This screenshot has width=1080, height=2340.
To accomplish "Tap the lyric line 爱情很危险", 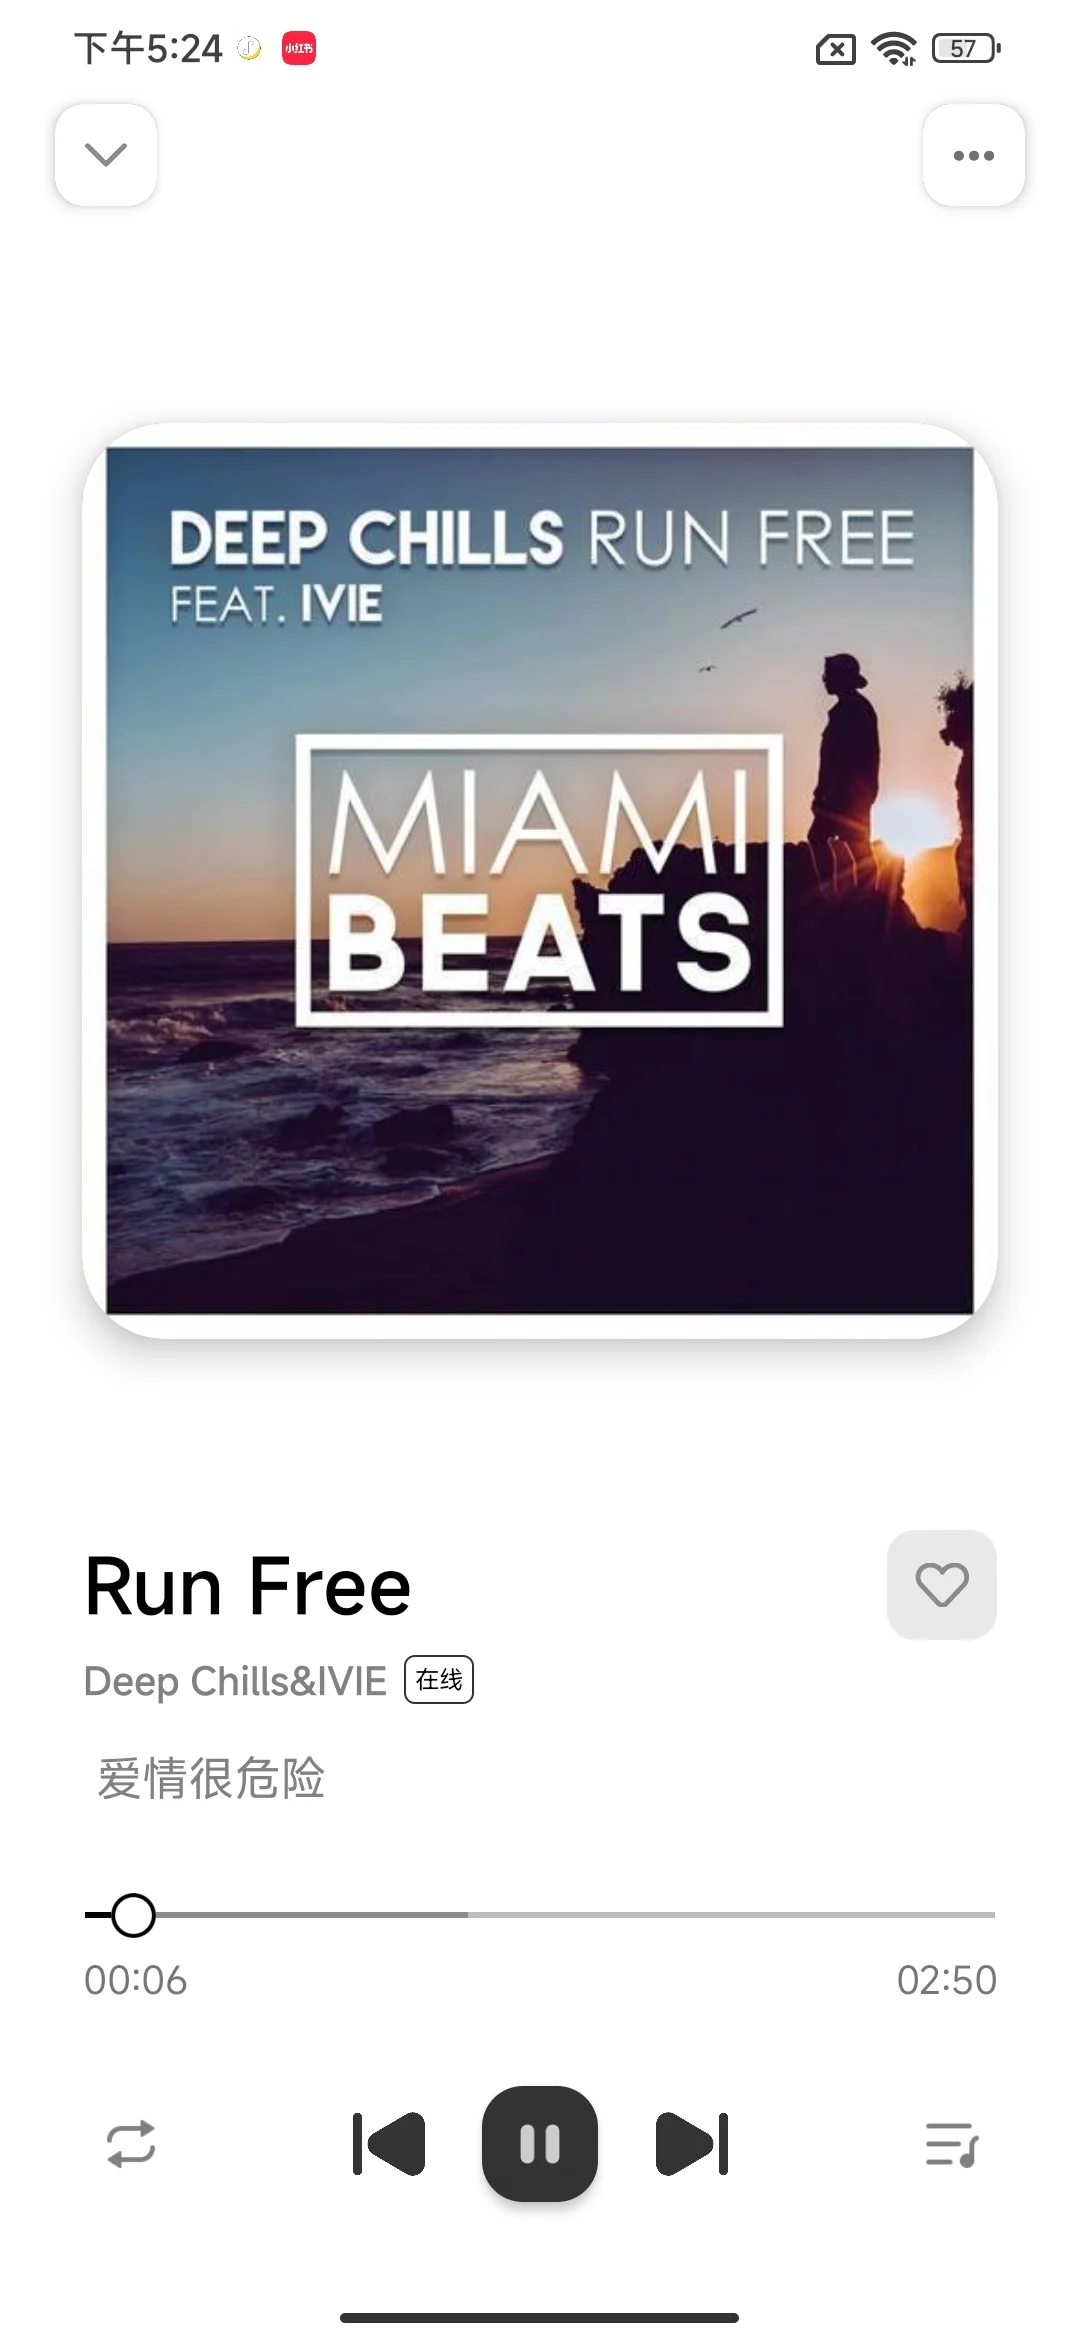I will 211,1779.
